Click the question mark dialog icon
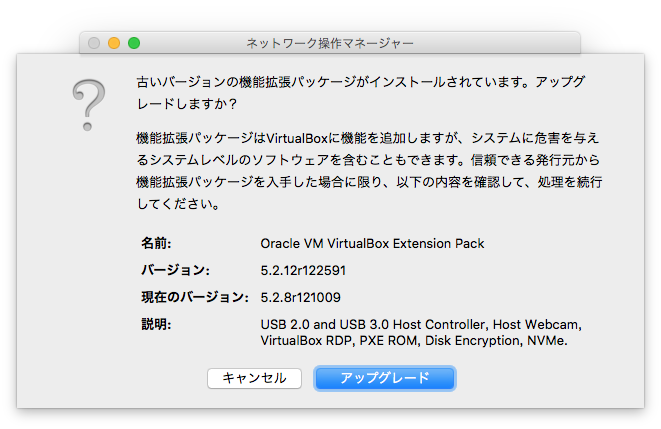The width and height of the screenshot is (661, 429). click(89, 105)
